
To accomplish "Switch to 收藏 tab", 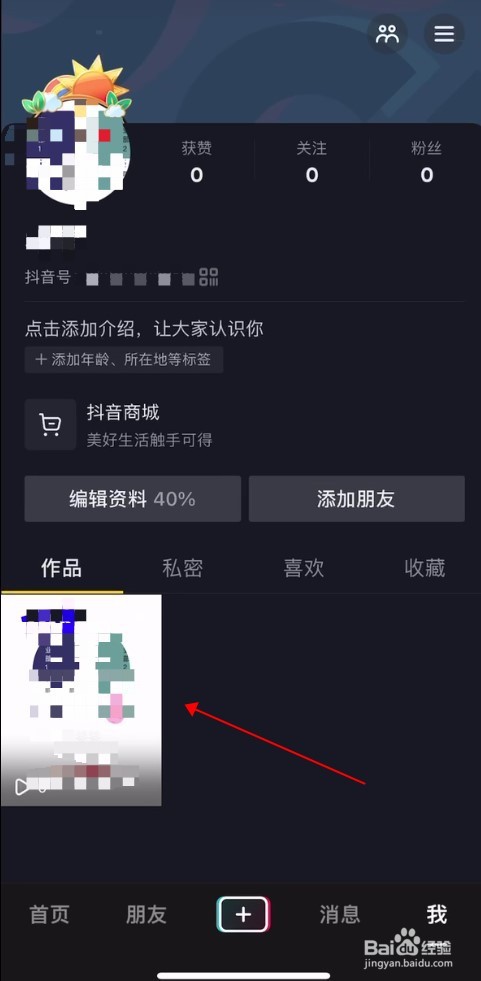I will tap(425, 568).
